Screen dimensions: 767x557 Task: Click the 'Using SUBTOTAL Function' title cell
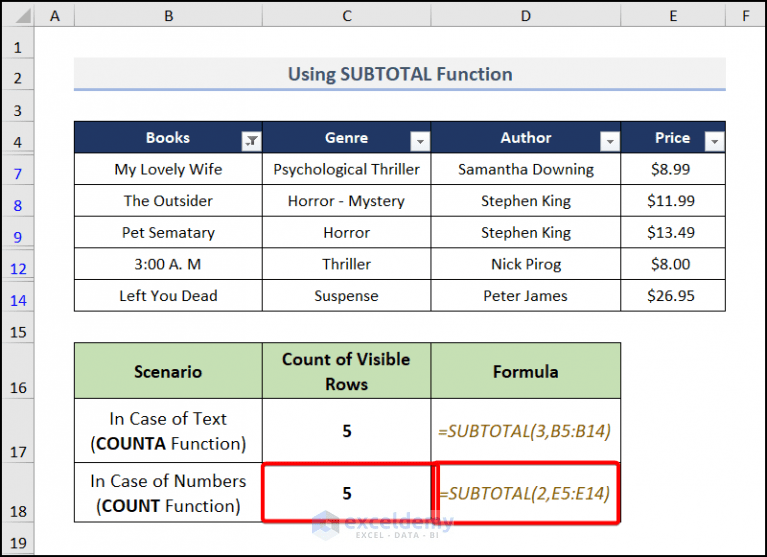[400, 74]
